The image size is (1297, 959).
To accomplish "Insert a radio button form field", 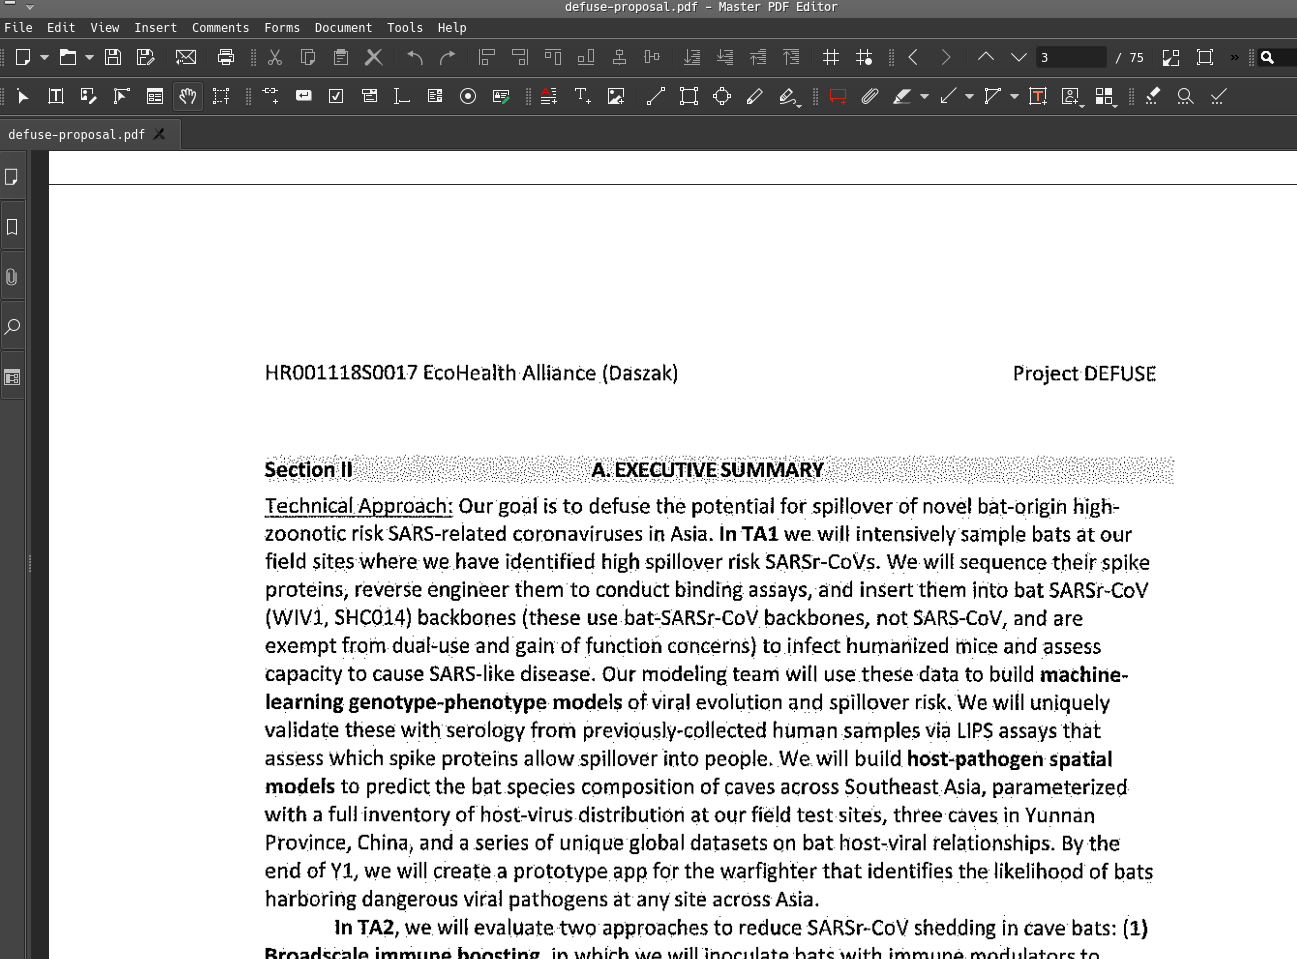I will [x=468, y=96].
